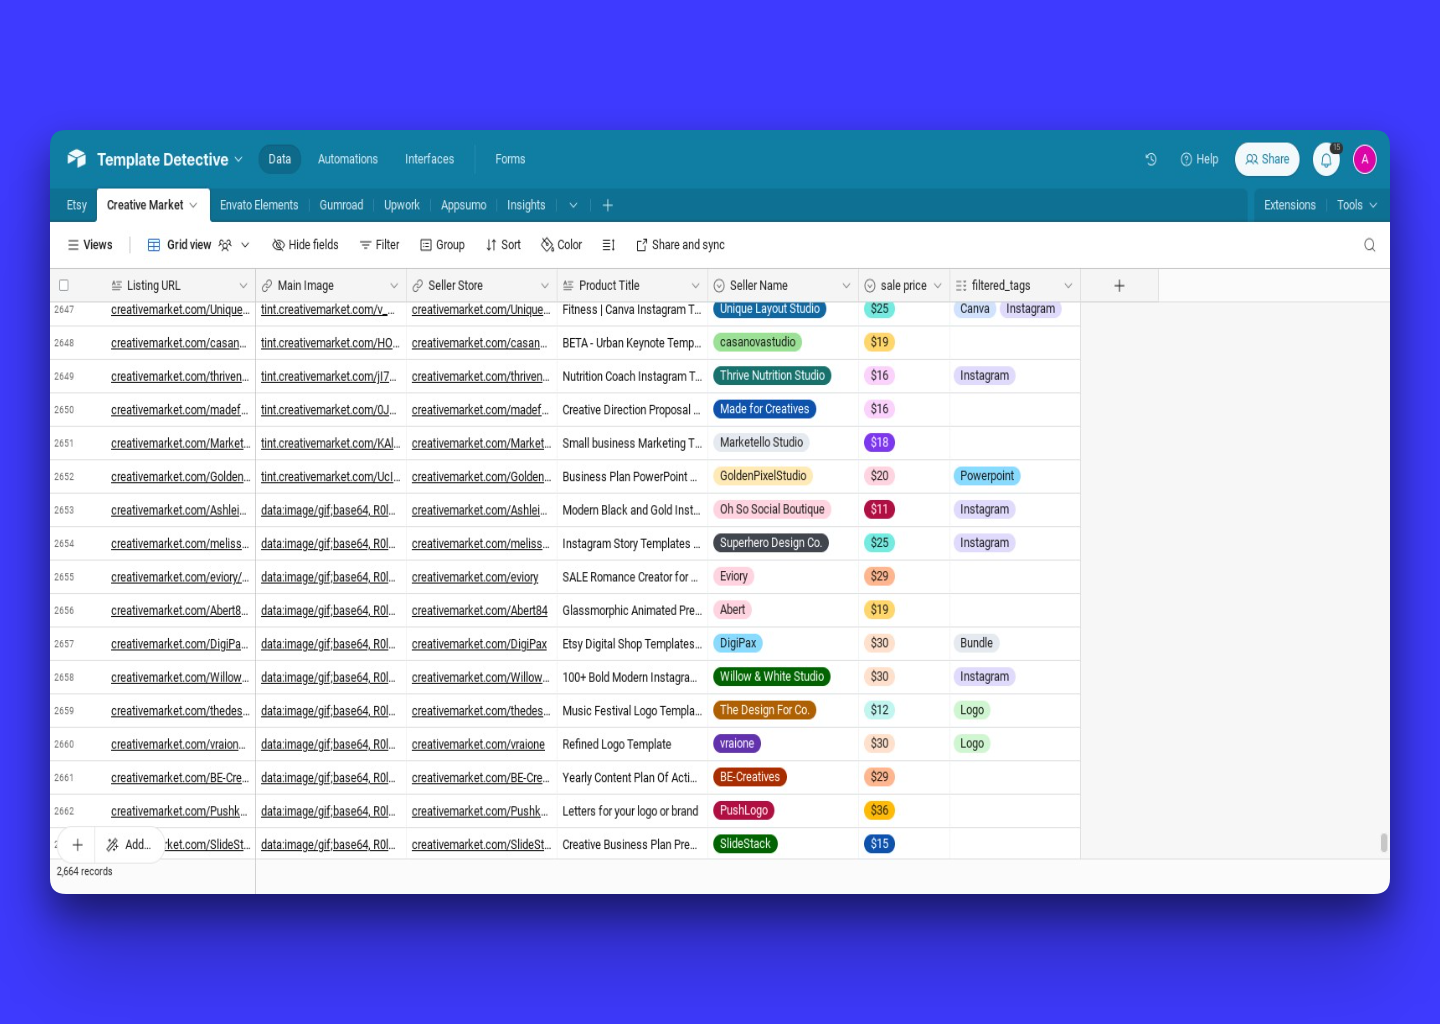Viewport: 1440px width, 1024px height.
Task: Open user account avatar A
Action: [x=1364, y=159]
